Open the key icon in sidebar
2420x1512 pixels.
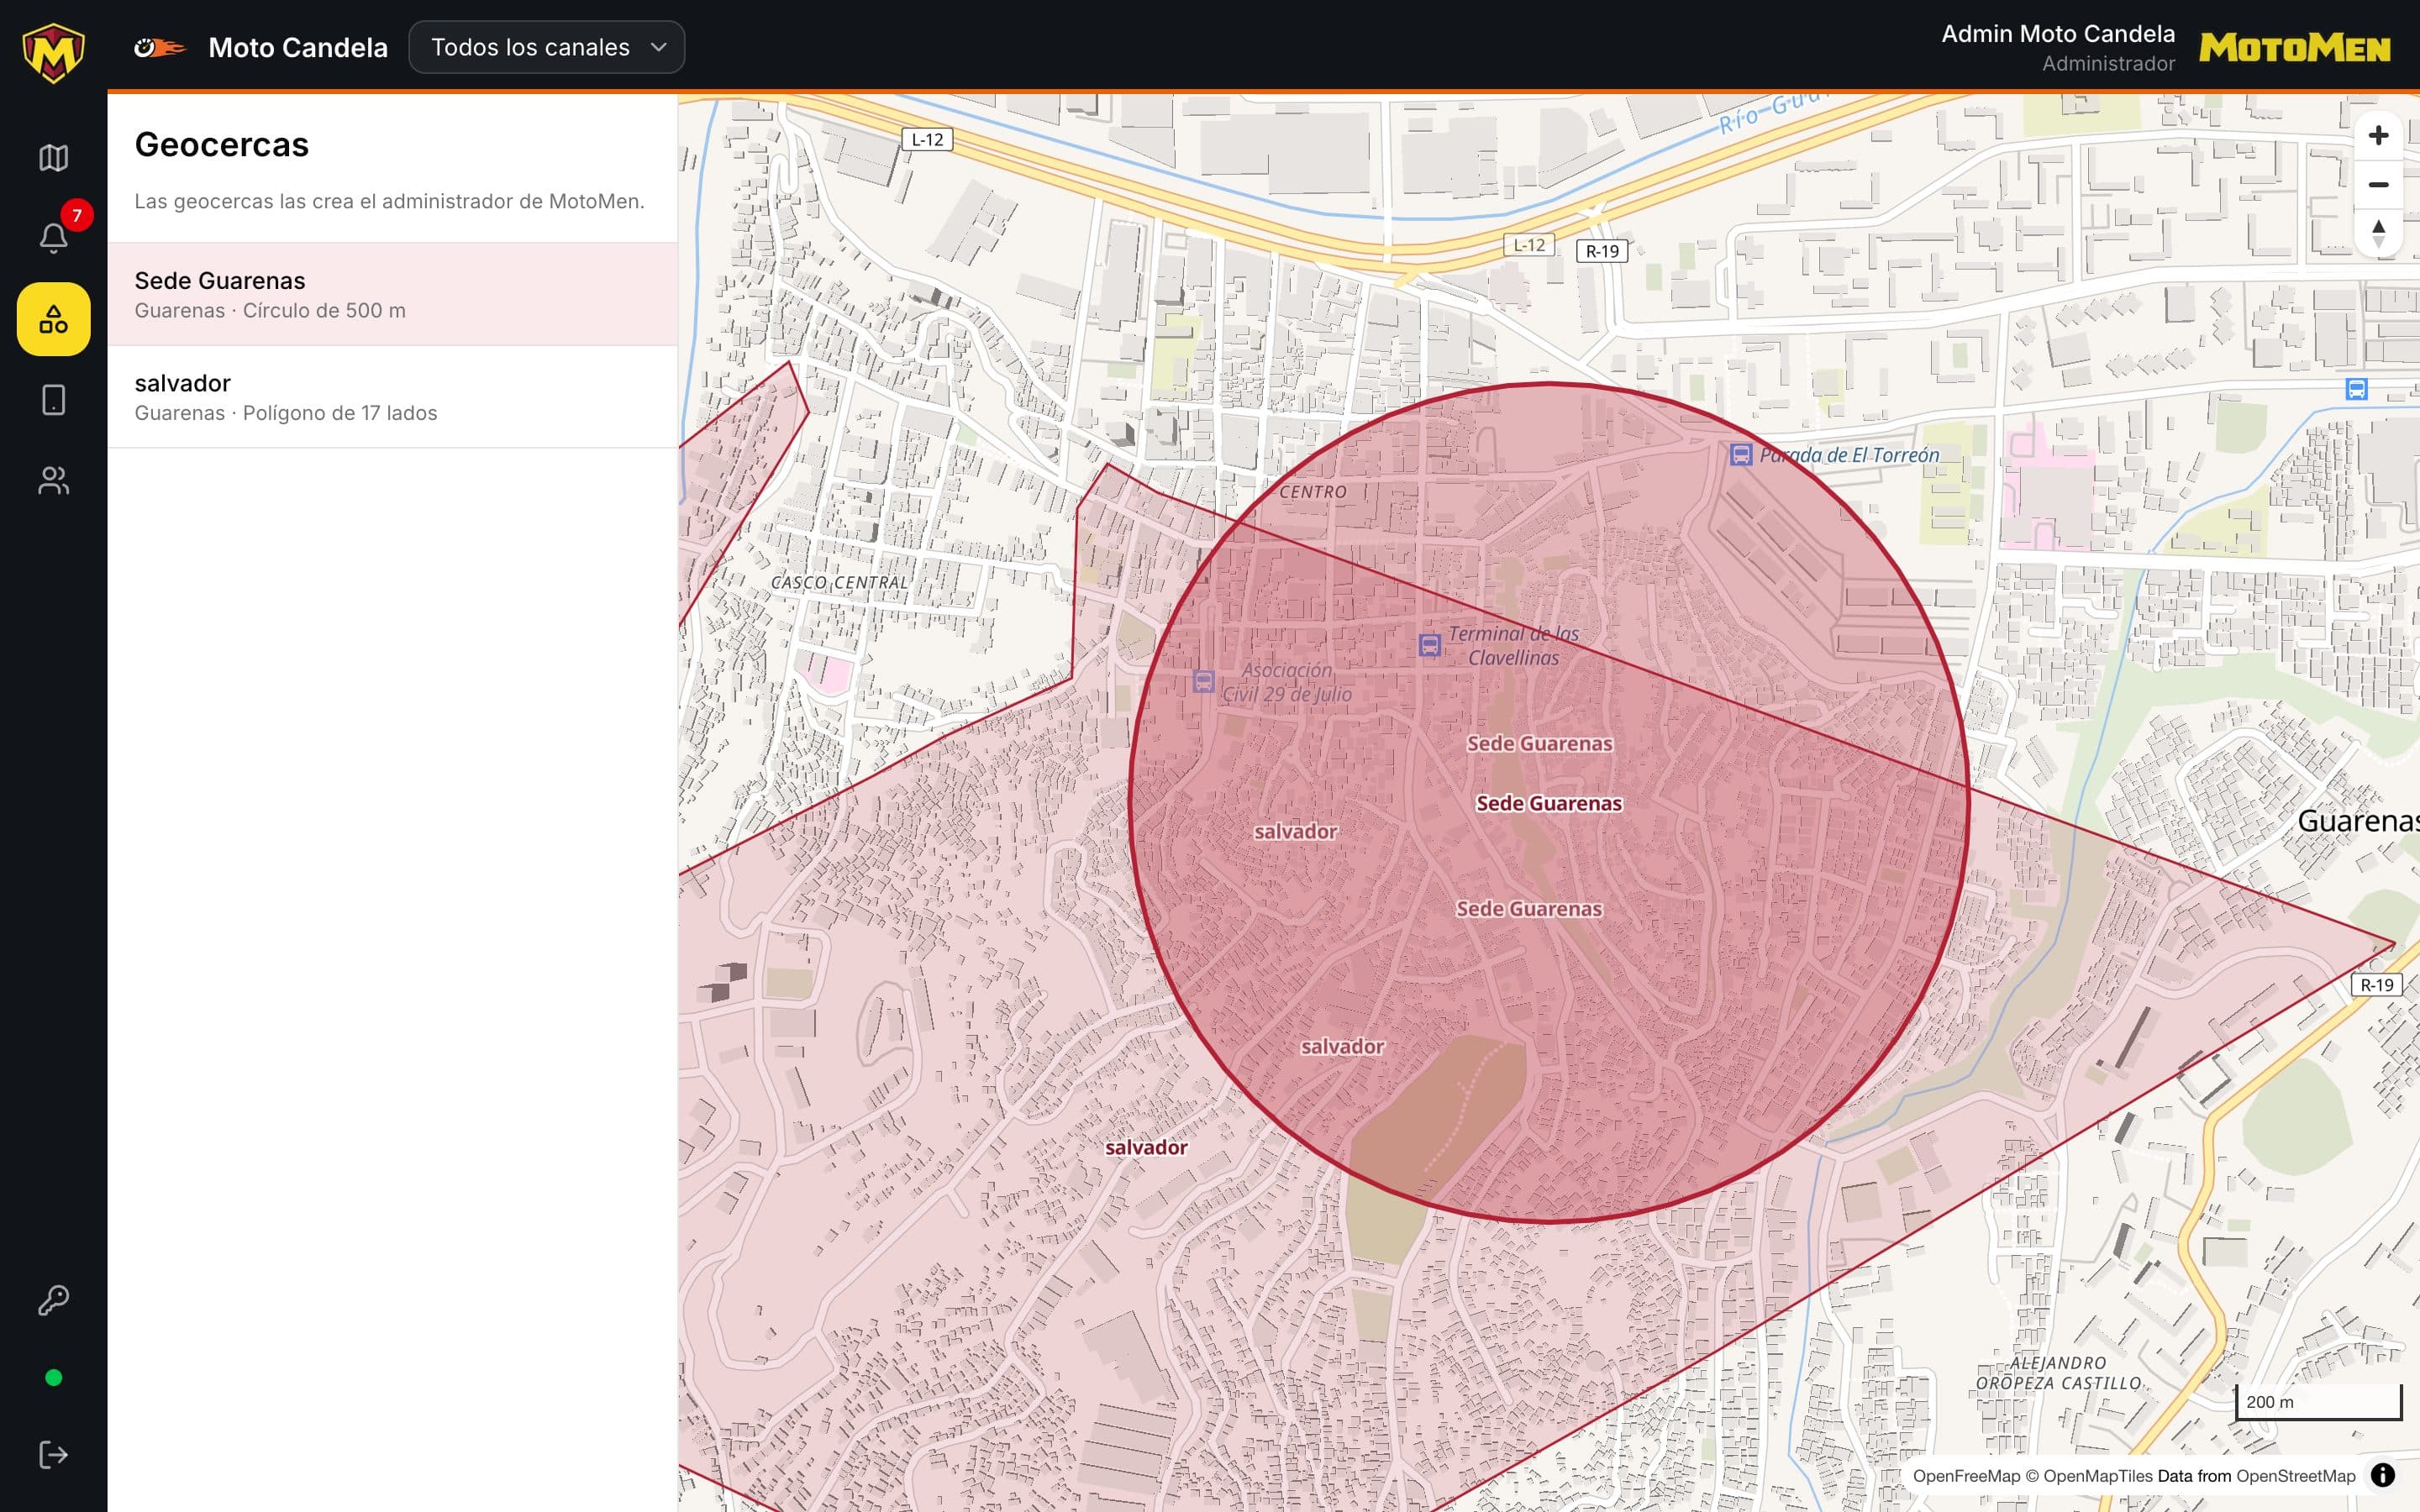(x=53, y=1300)
